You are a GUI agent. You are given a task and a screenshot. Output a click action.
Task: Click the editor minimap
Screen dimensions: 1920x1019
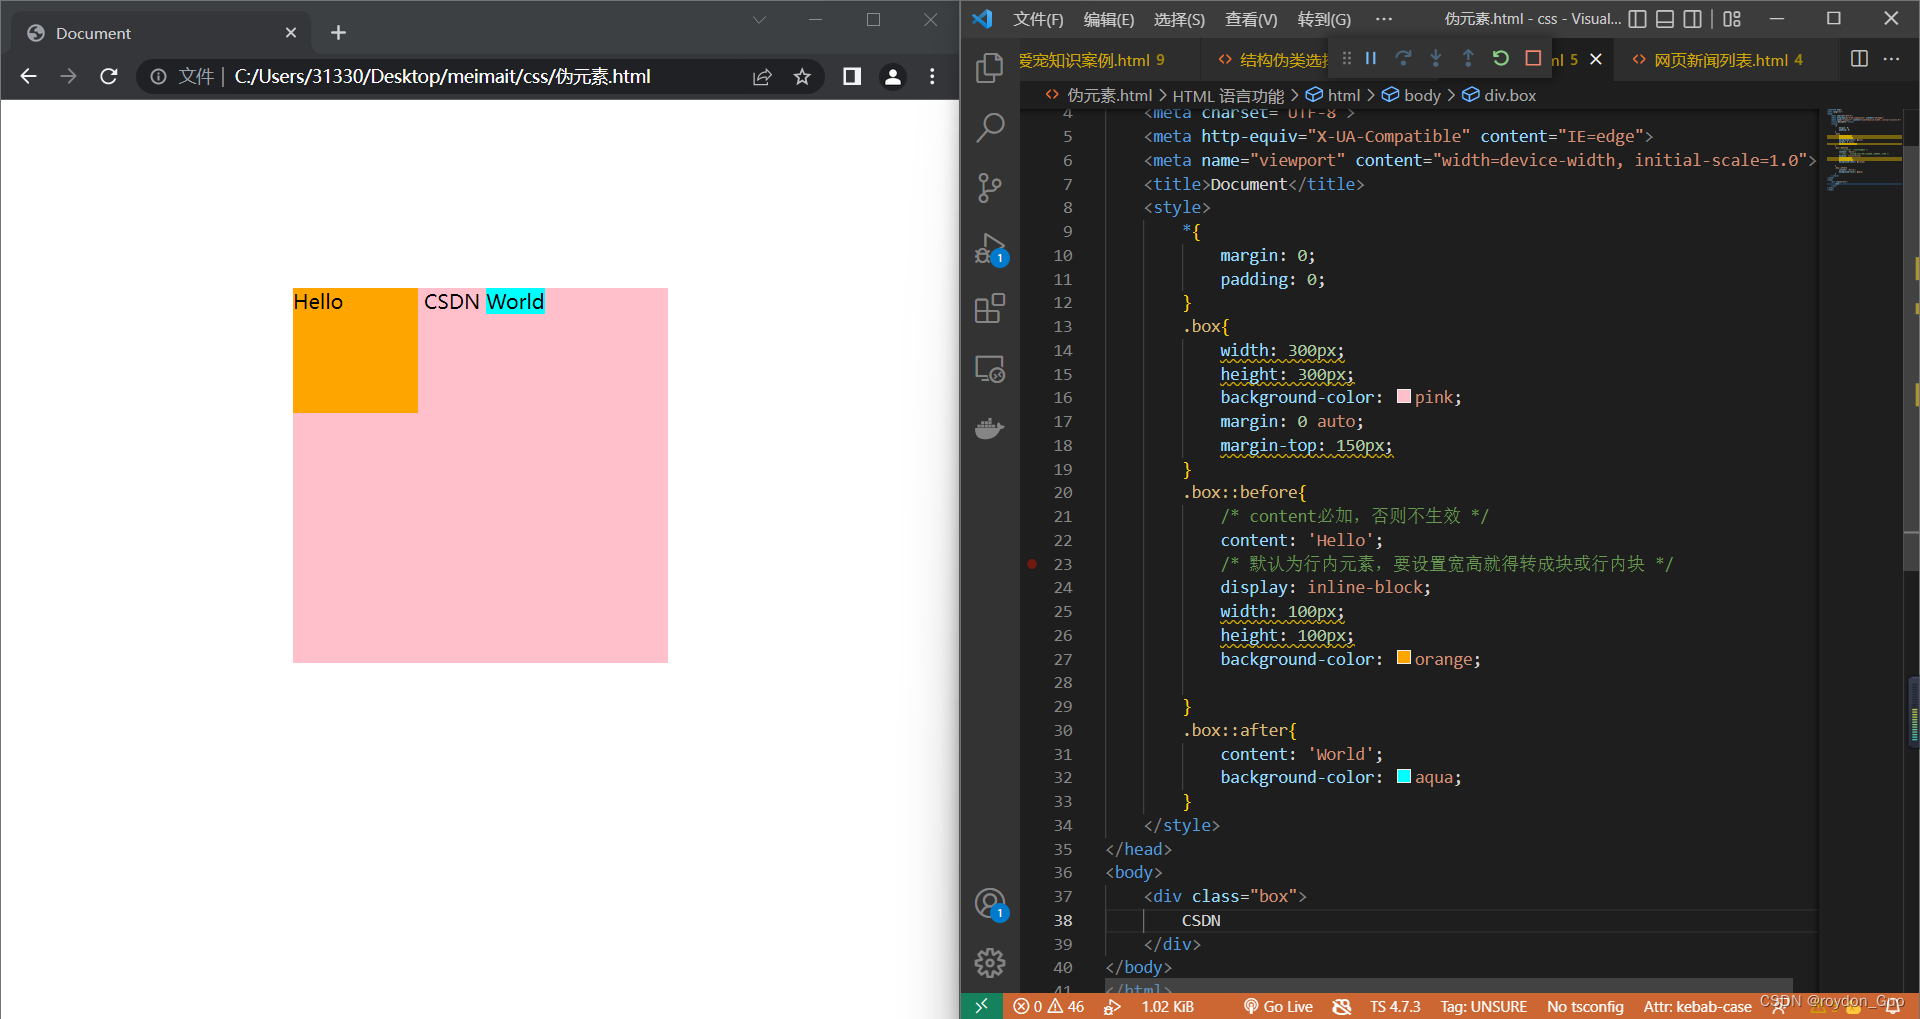[1863, 150]
